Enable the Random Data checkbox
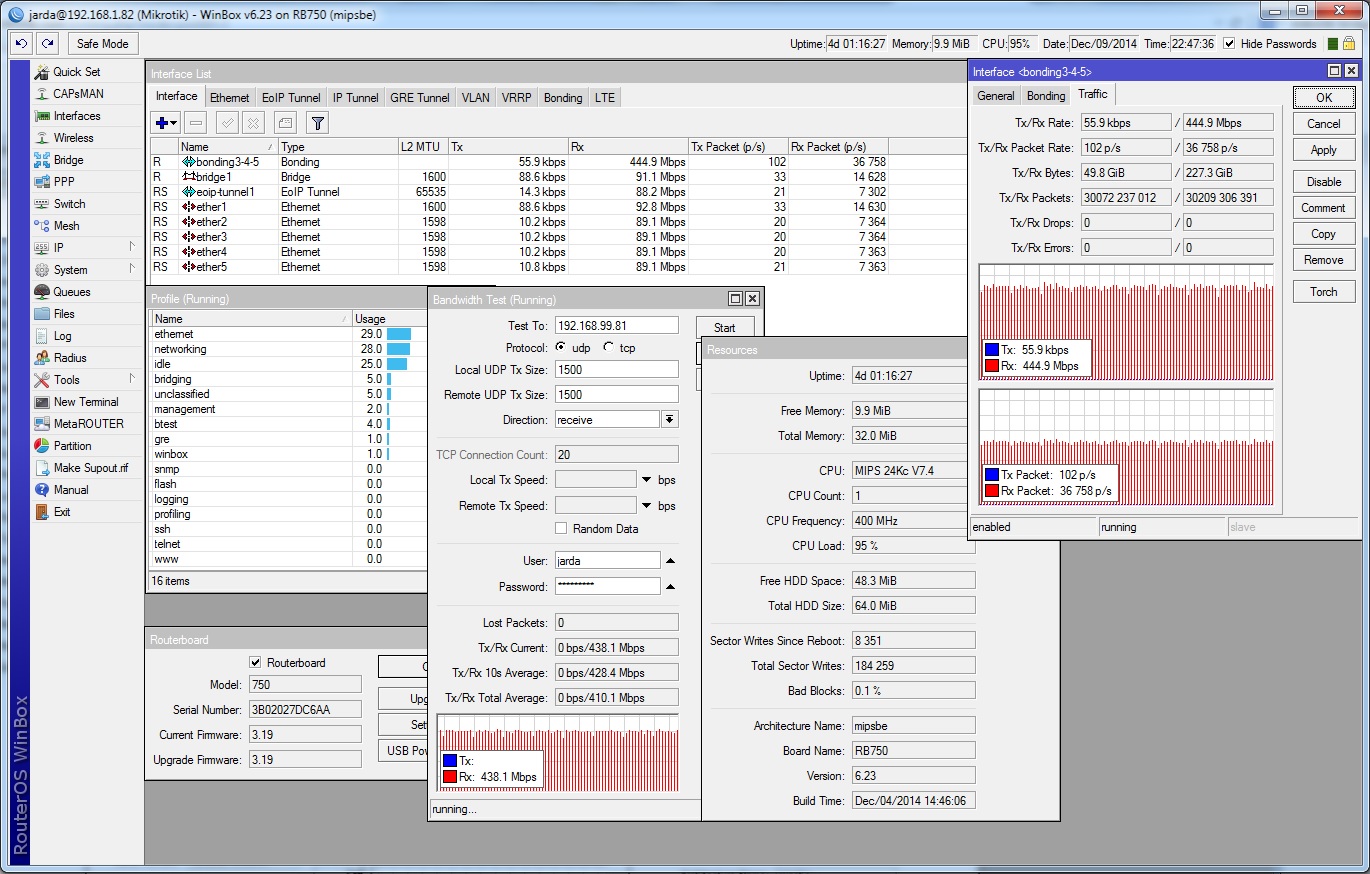Screen dimensions: 1370x874 [x=561, y=529]
